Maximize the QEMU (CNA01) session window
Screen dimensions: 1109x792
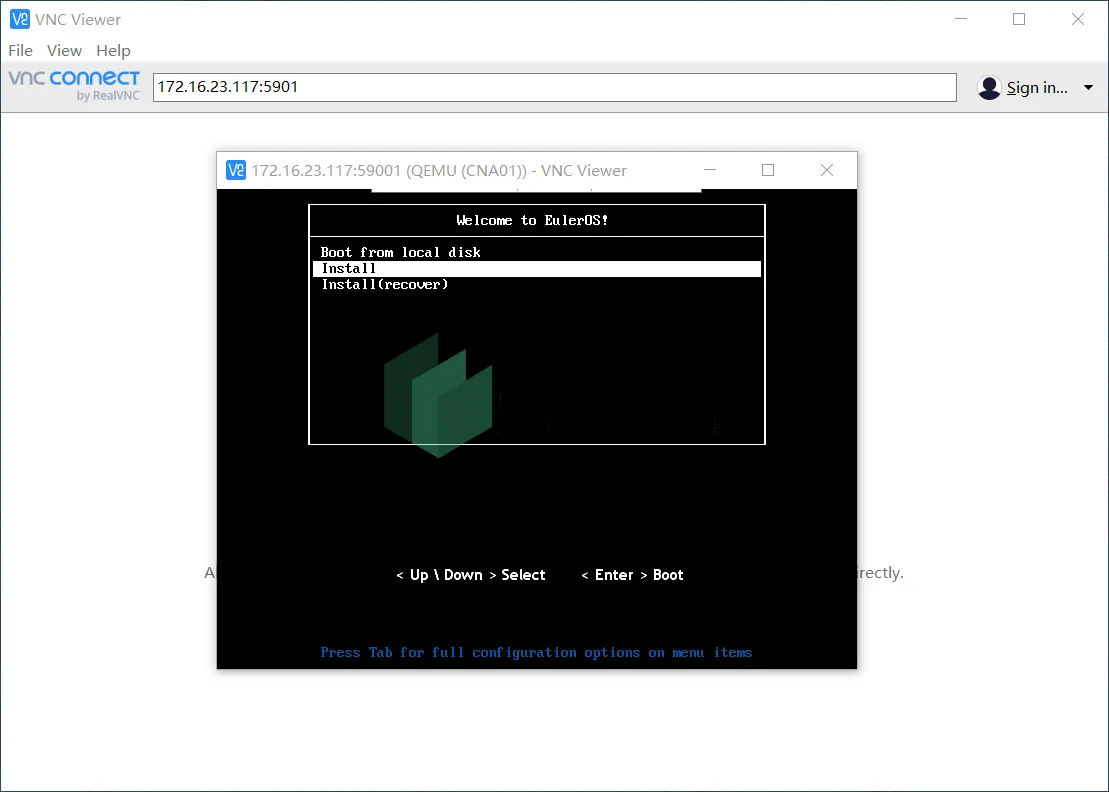[x=768, y=170]
